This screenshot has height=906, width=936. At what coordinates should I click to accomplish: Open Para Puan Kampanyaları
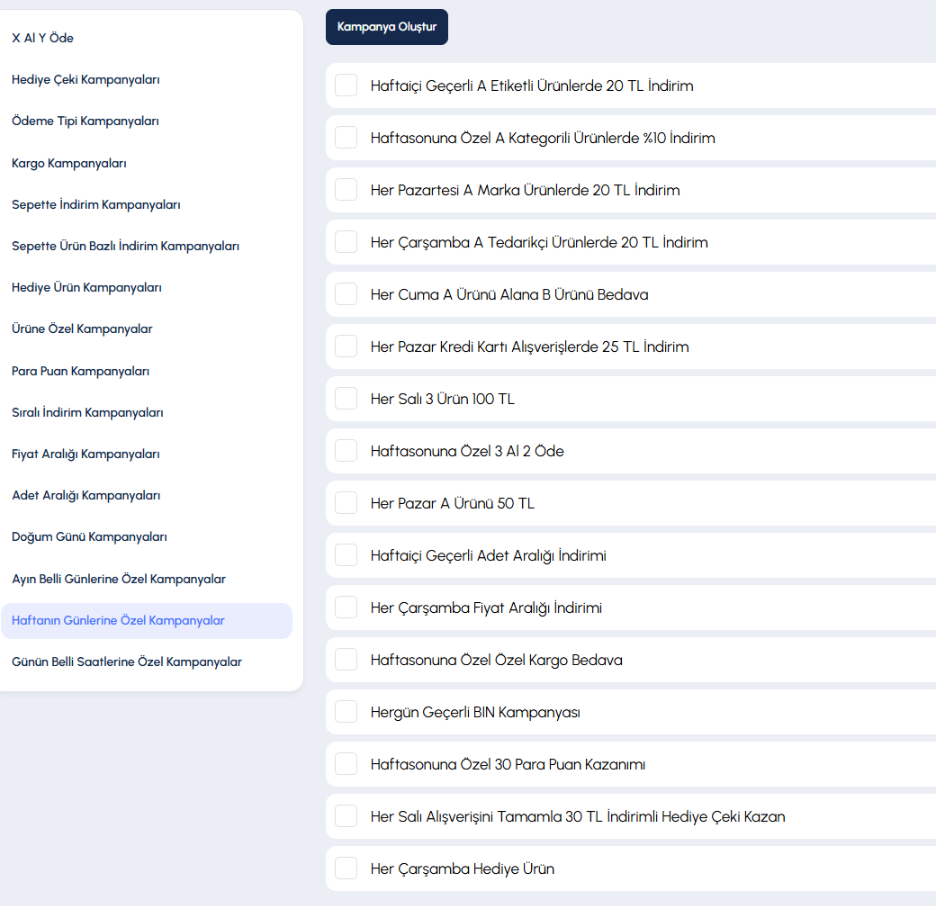pyautogui.click(x=81, y=371)
